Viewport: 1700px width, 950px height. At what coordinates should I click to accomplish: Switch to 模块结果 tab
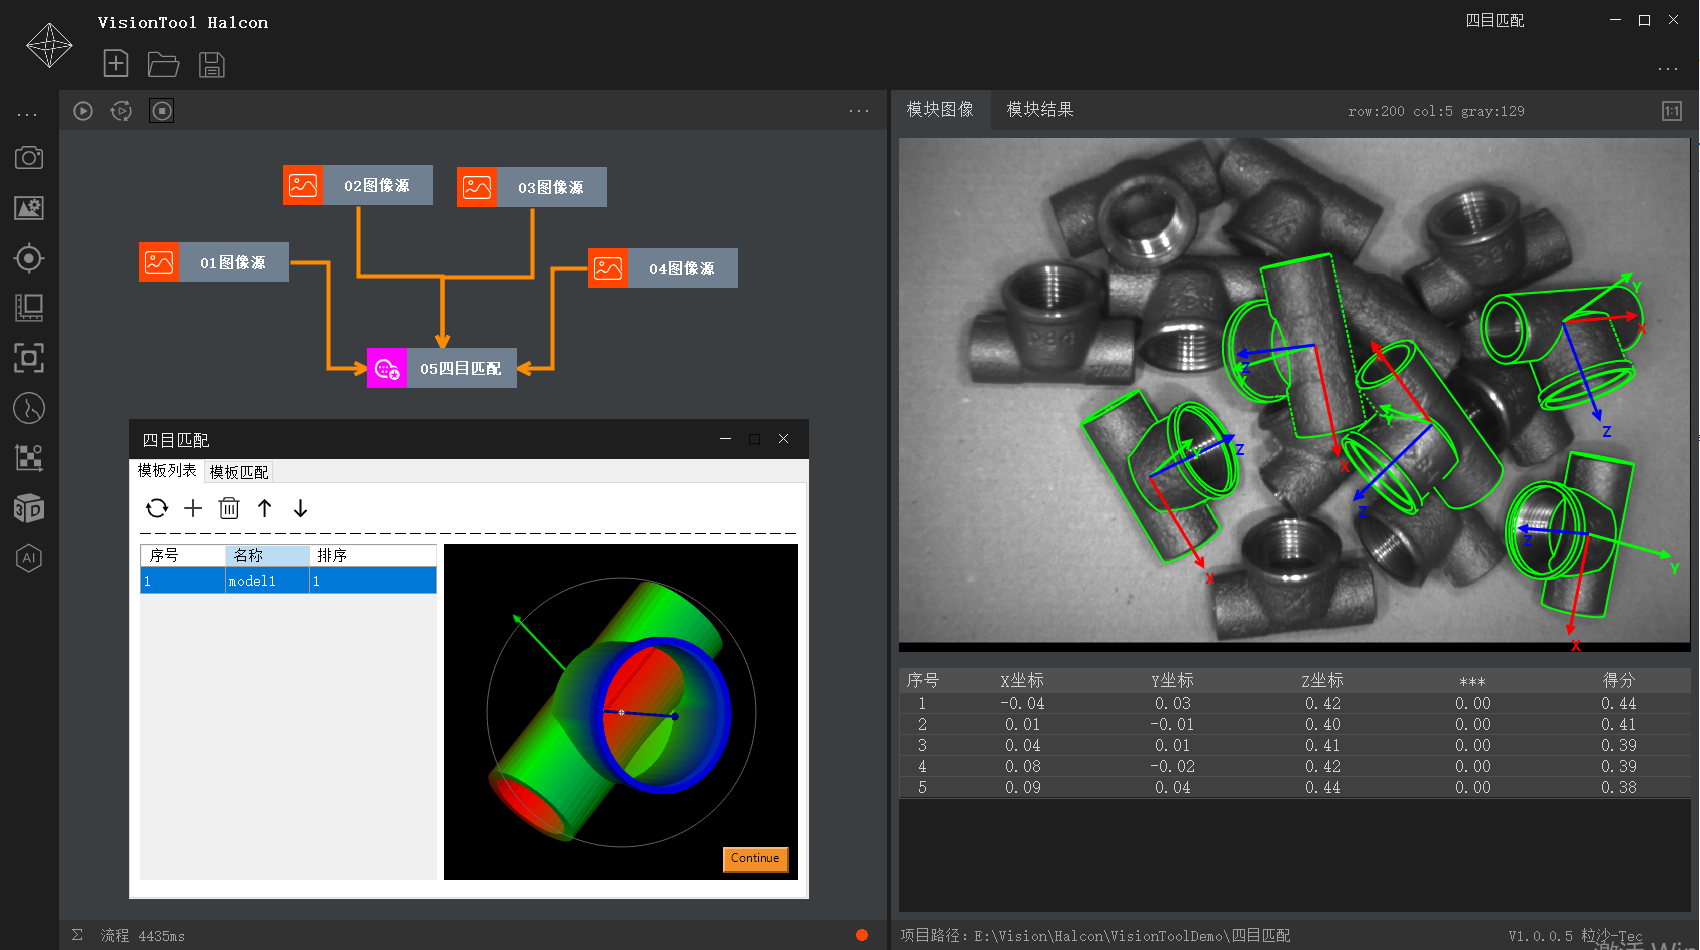(1040, 110)
